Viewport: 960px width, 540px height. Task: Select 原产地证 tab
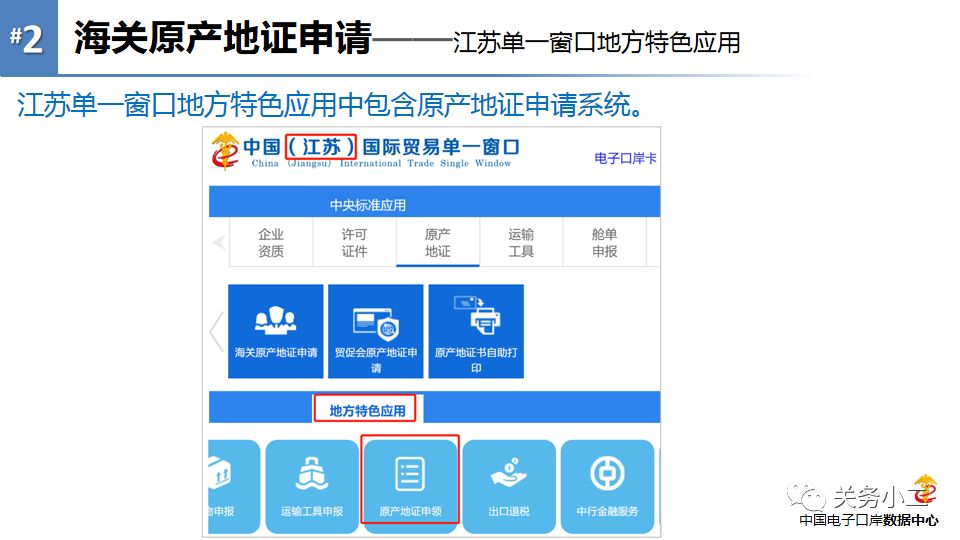[x=437, y=242]
